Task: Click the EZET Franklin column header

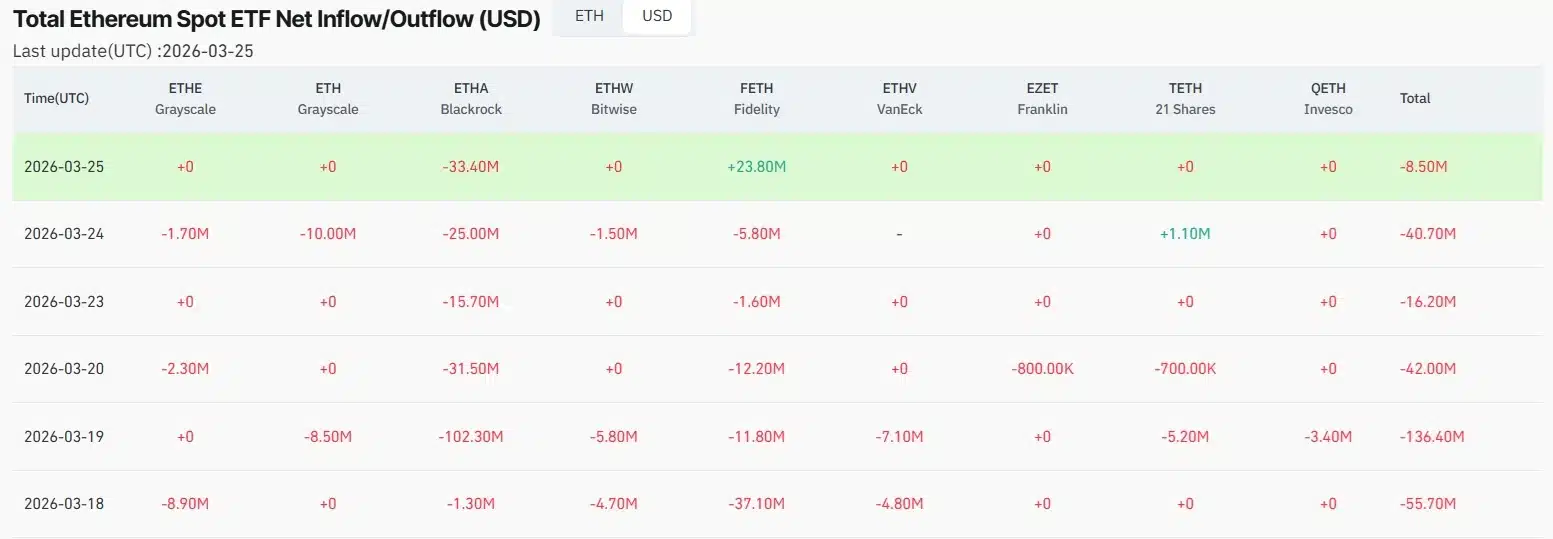Action: [x=1042, y=98]
